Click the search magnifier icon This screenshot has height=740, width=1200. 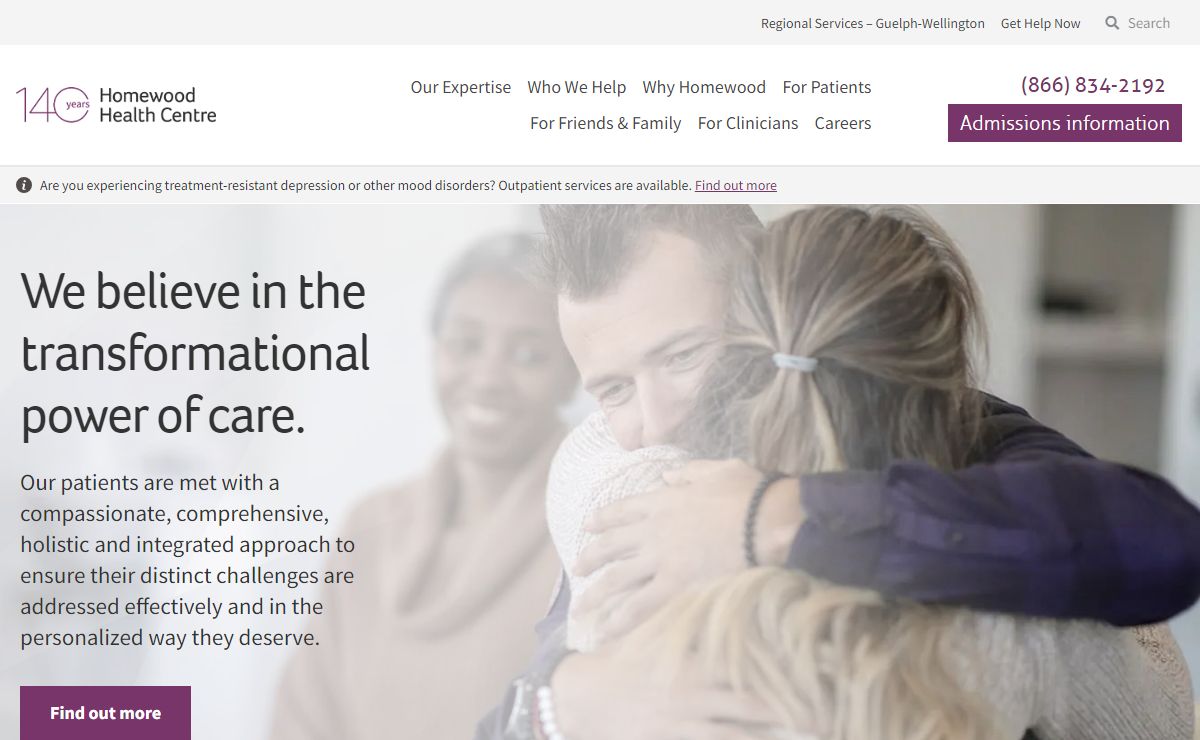click(1112, 23)
